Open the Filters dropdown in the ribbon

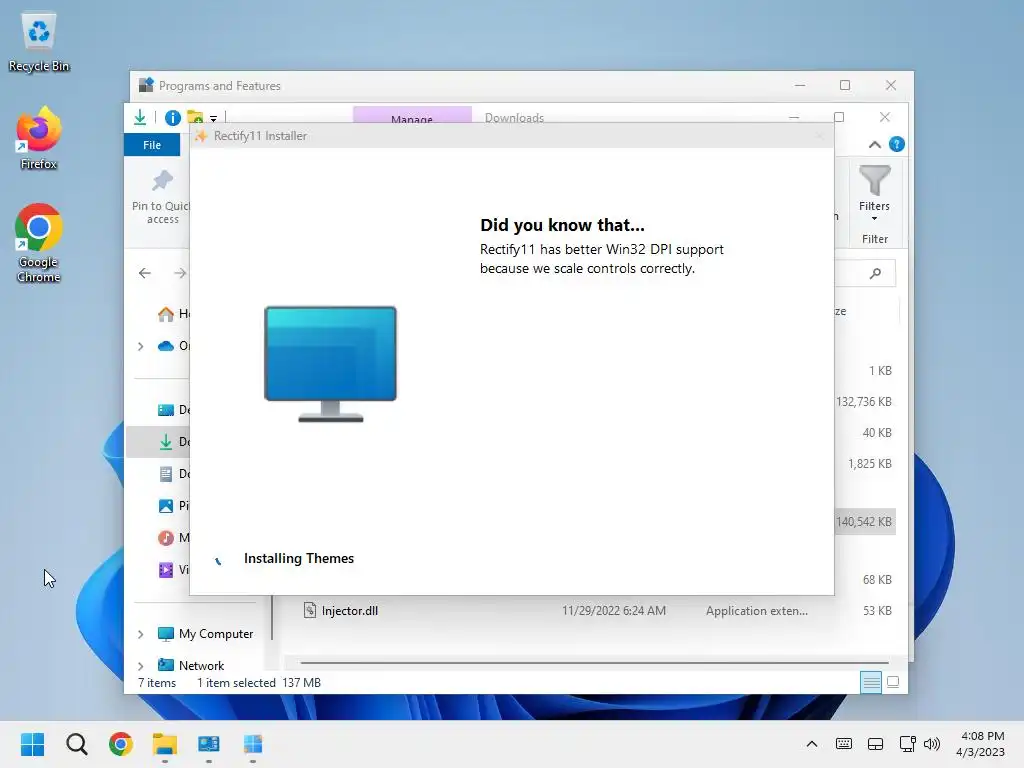tap(874, 194)
